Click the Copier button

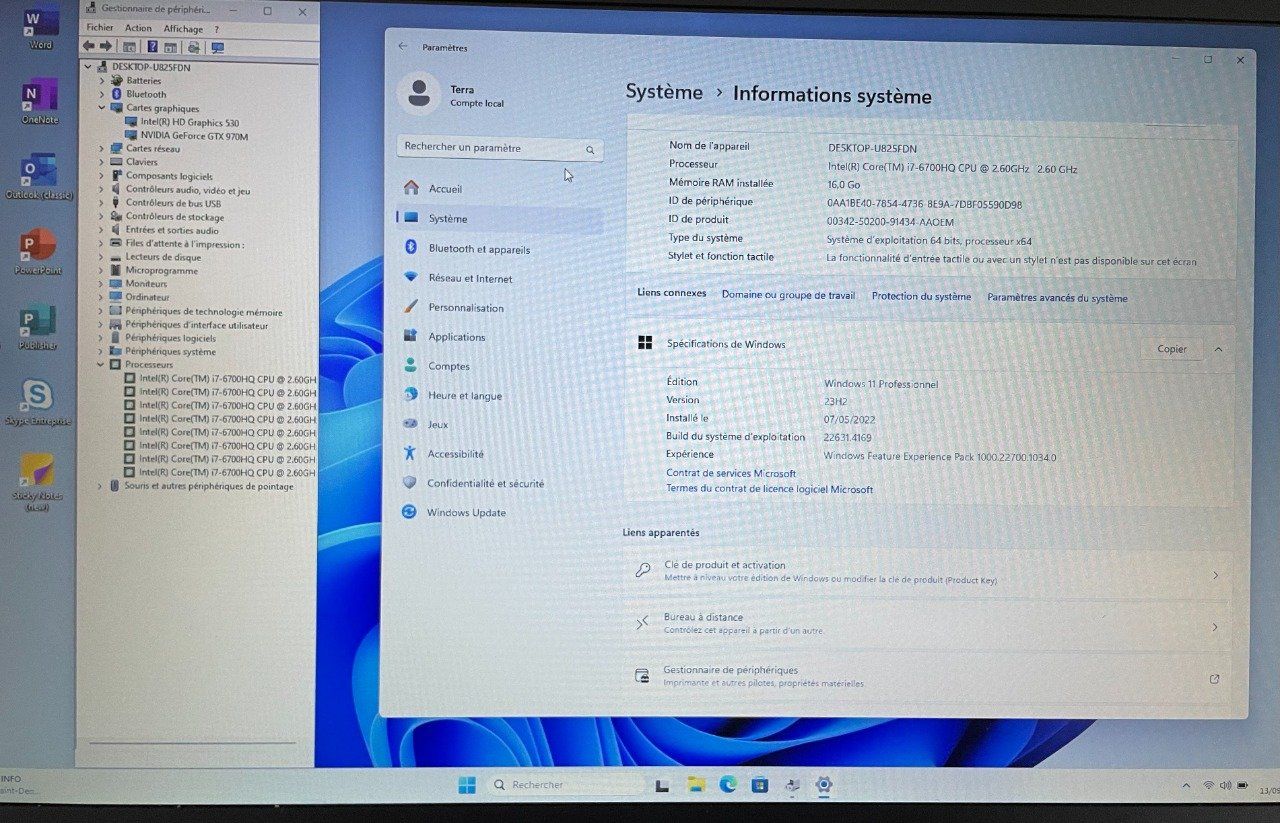[1171, 349]
